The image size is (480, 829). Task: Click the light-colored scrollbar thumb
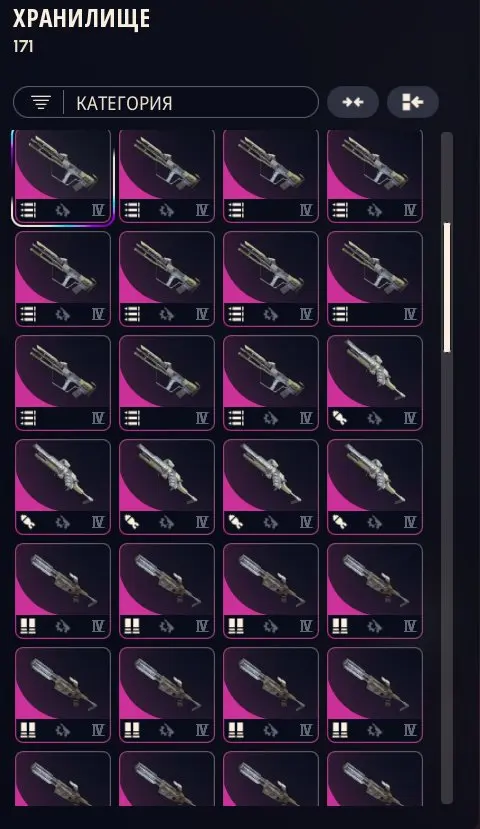coord(447,287)
